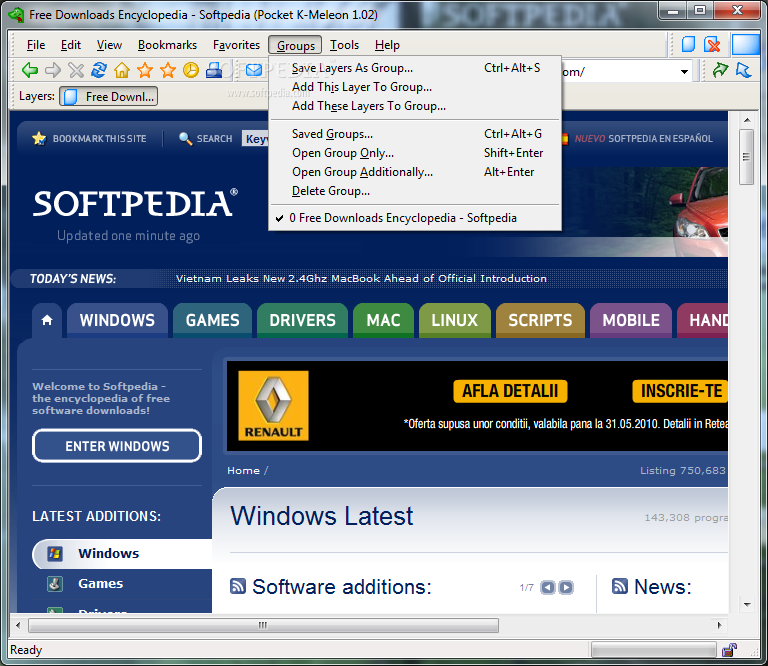Click the green Go arrow icon
Image resolution: width=768 pixels, height=666 pixels.
click(720, 71)
